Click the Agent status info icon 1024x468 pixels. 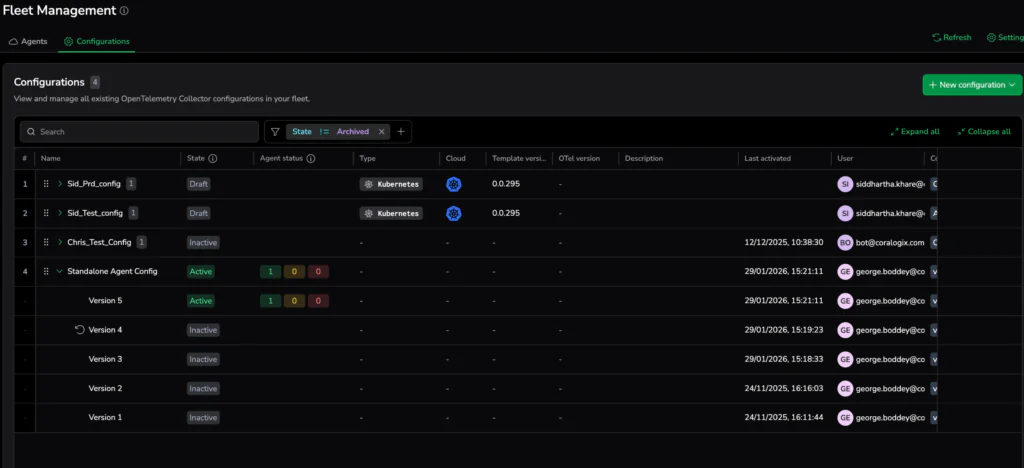311,158
